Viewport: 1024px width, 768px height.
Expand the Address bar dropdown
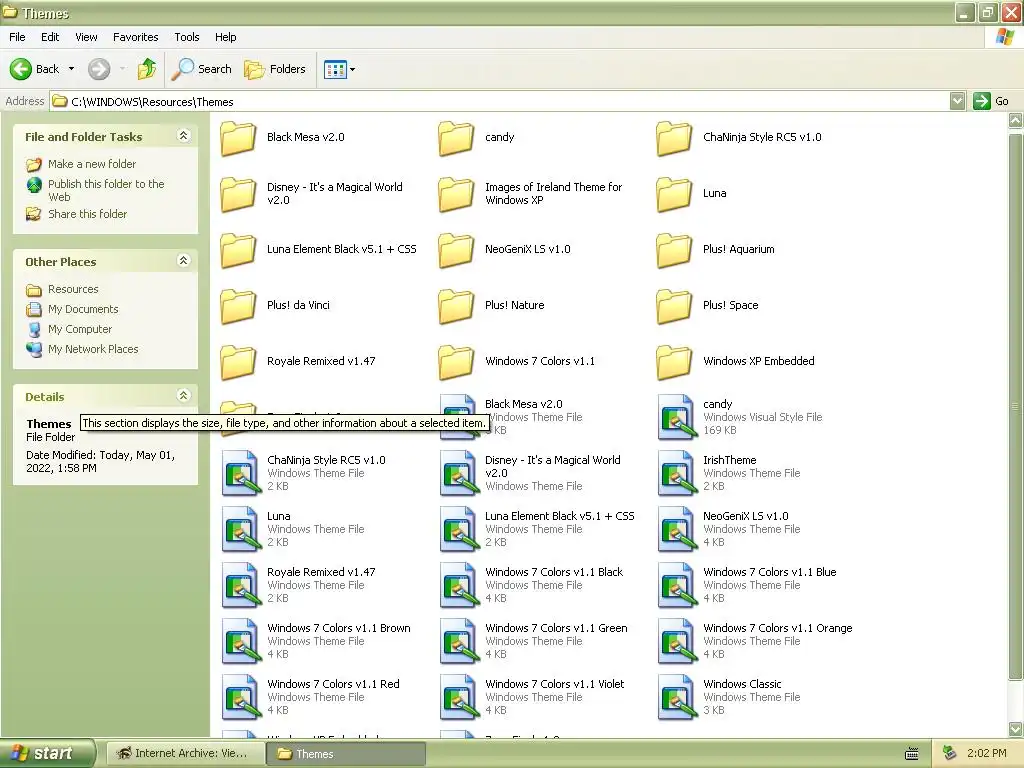point(957,101)
